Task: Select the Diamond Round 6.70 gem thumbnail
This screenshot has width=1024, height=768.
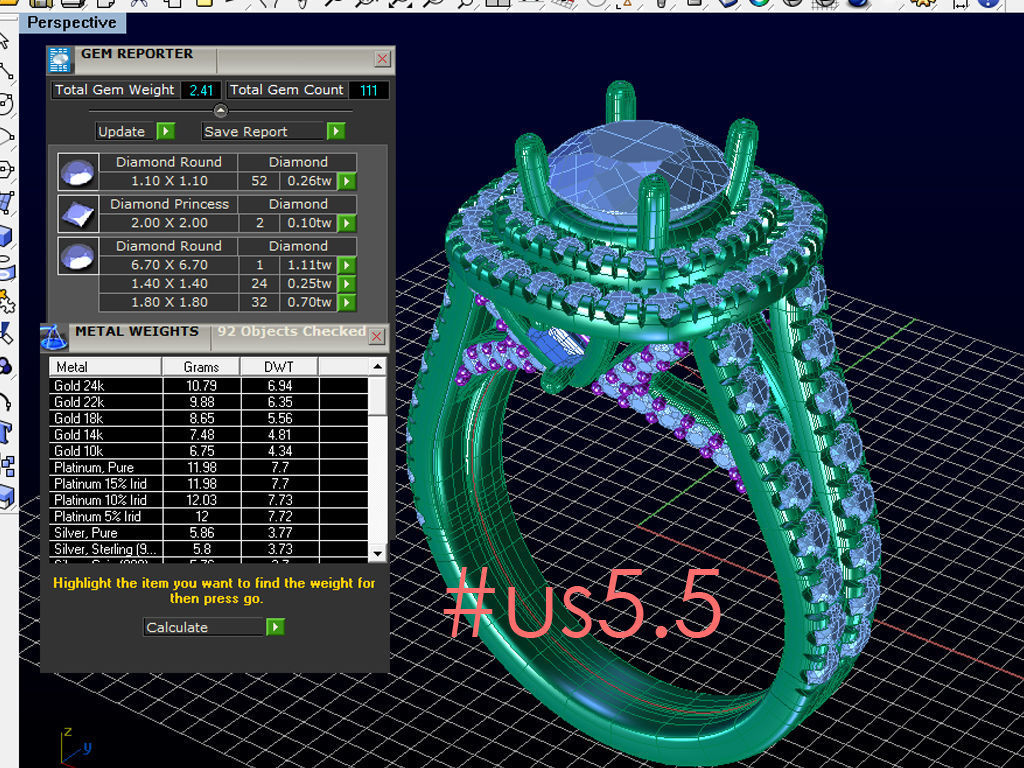Action: click(x=78, y=255)
